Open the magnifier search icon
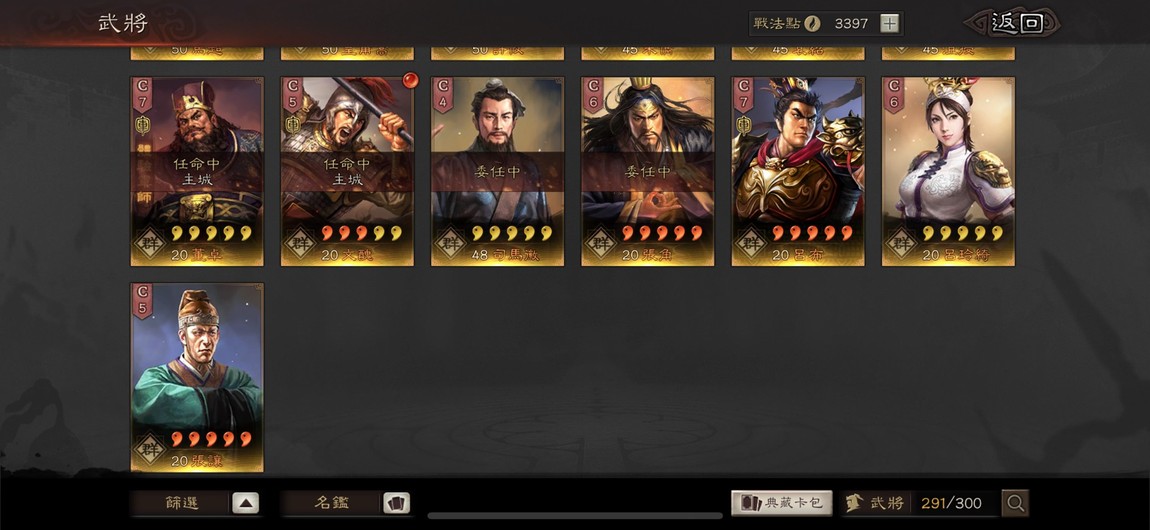The width and height of the screenshot is (1150, 530). pyautogui.click(x=1015, y=503)
